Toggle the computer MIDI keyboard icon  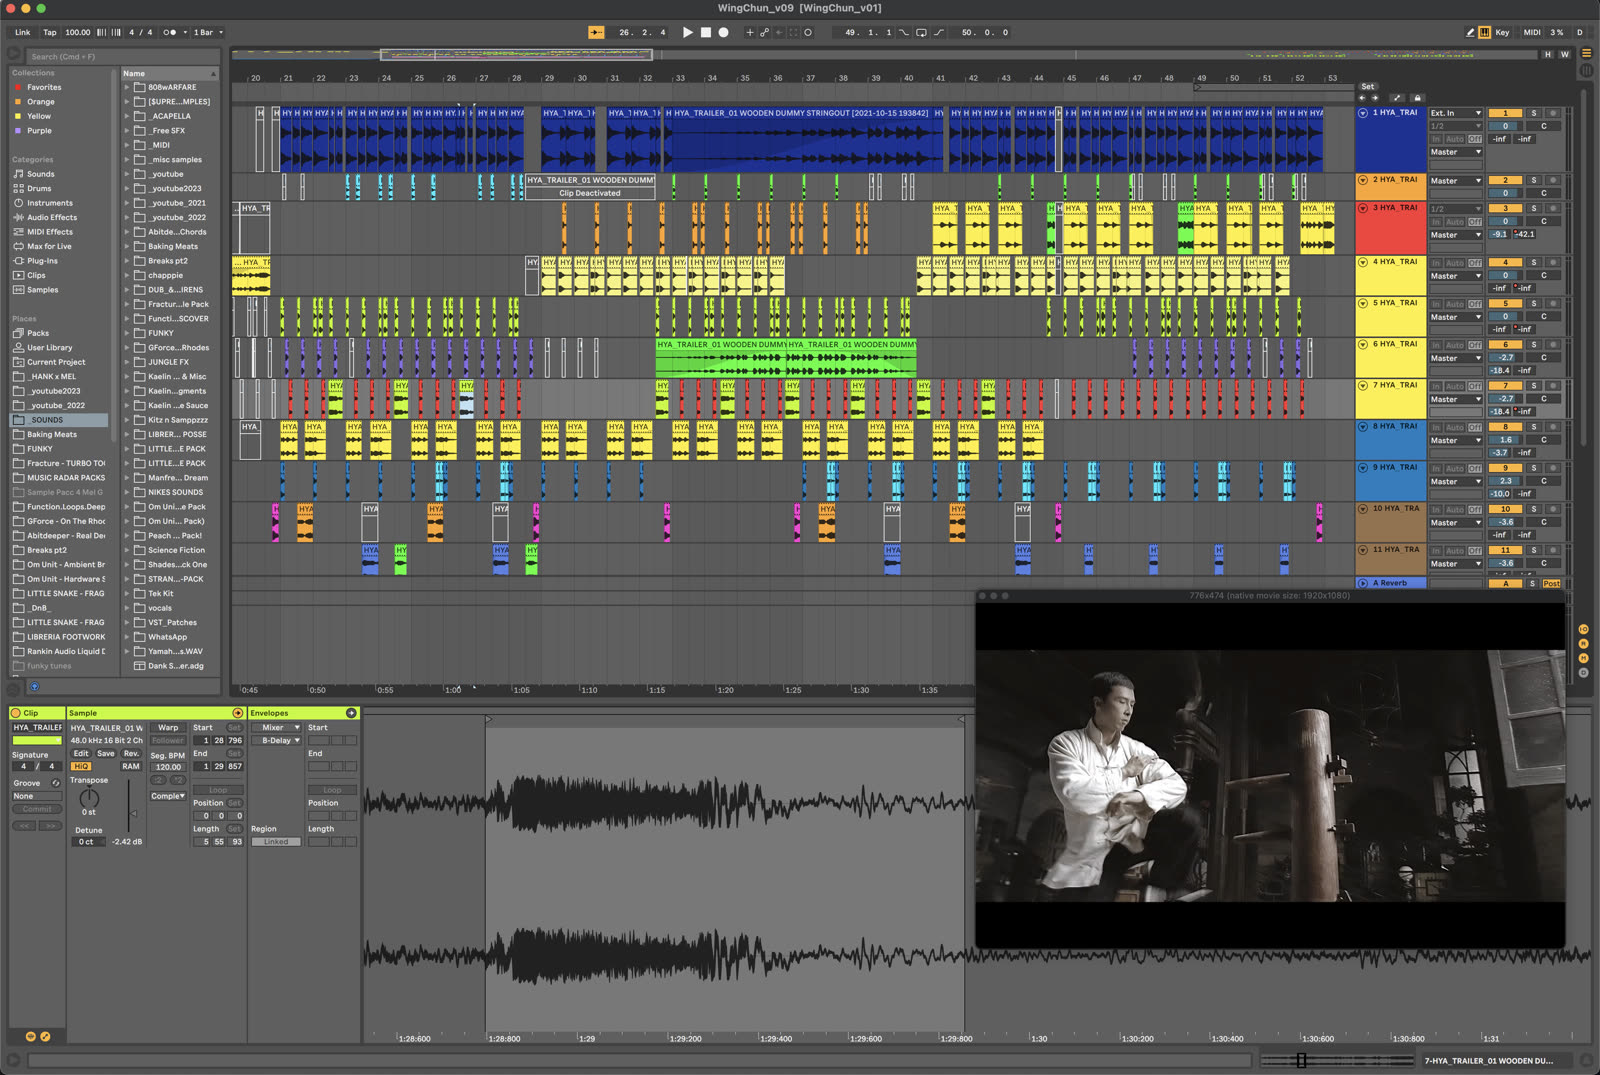[1485, 32]
